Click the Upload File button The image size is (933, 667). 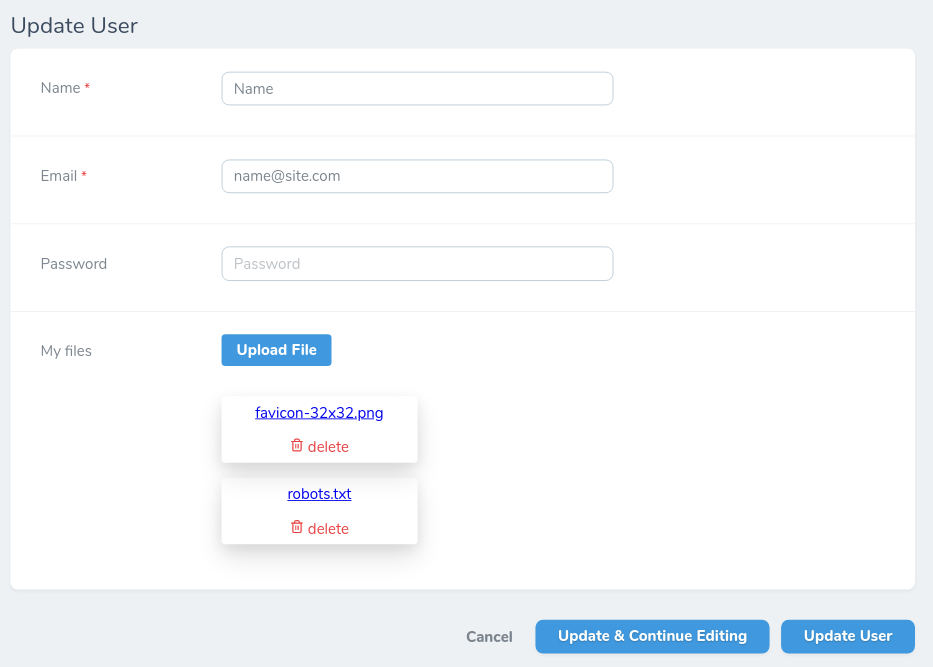pyautogui.click(x=276, y=350)
